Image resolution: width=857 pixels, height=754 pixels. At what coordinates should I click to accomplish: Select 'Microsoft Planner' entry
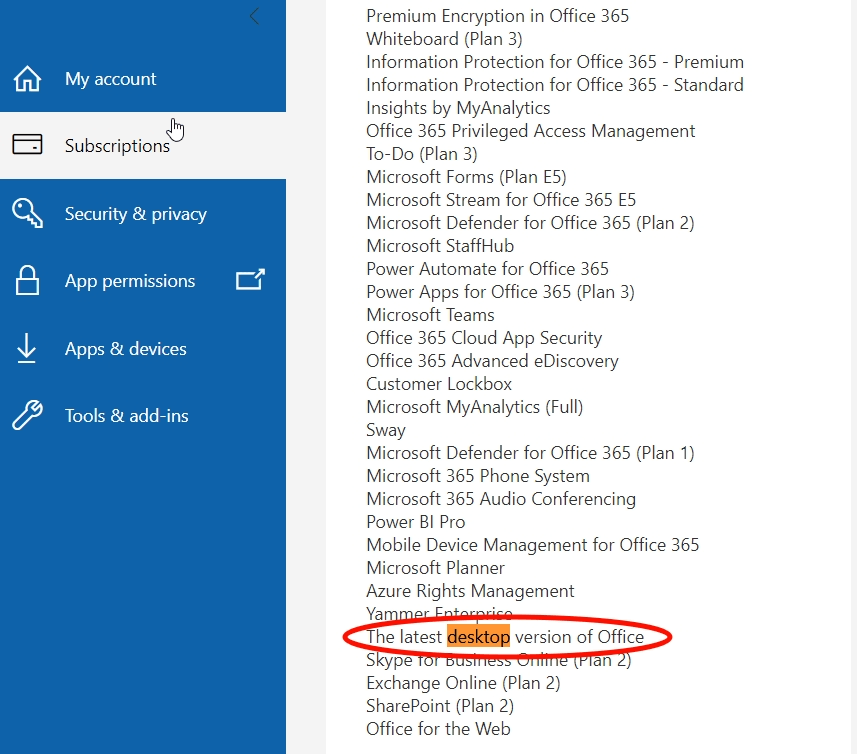436,568
